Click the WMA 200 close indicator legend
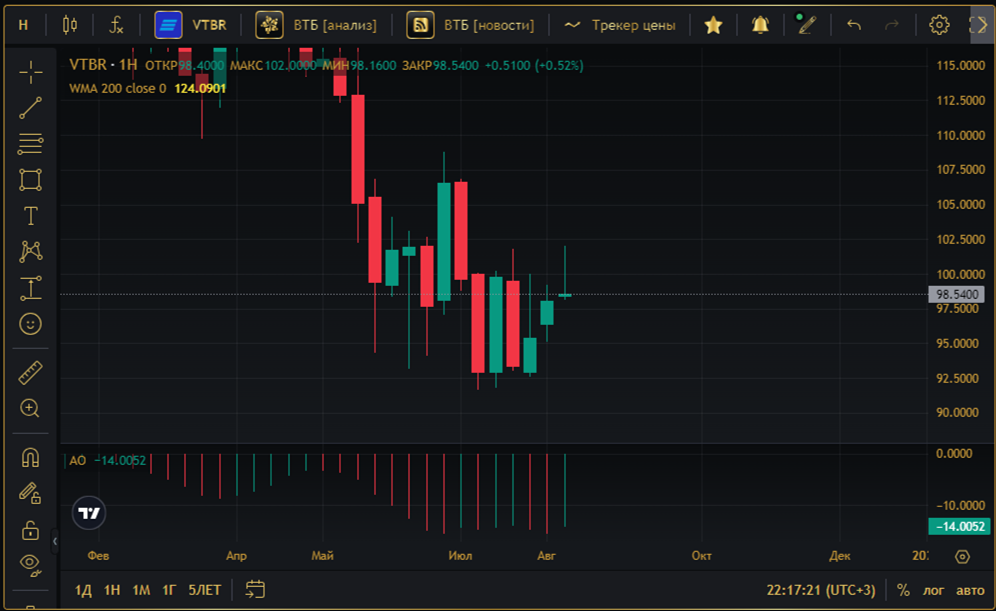This screenshot has width=996, height=611. tap(118, 88)
